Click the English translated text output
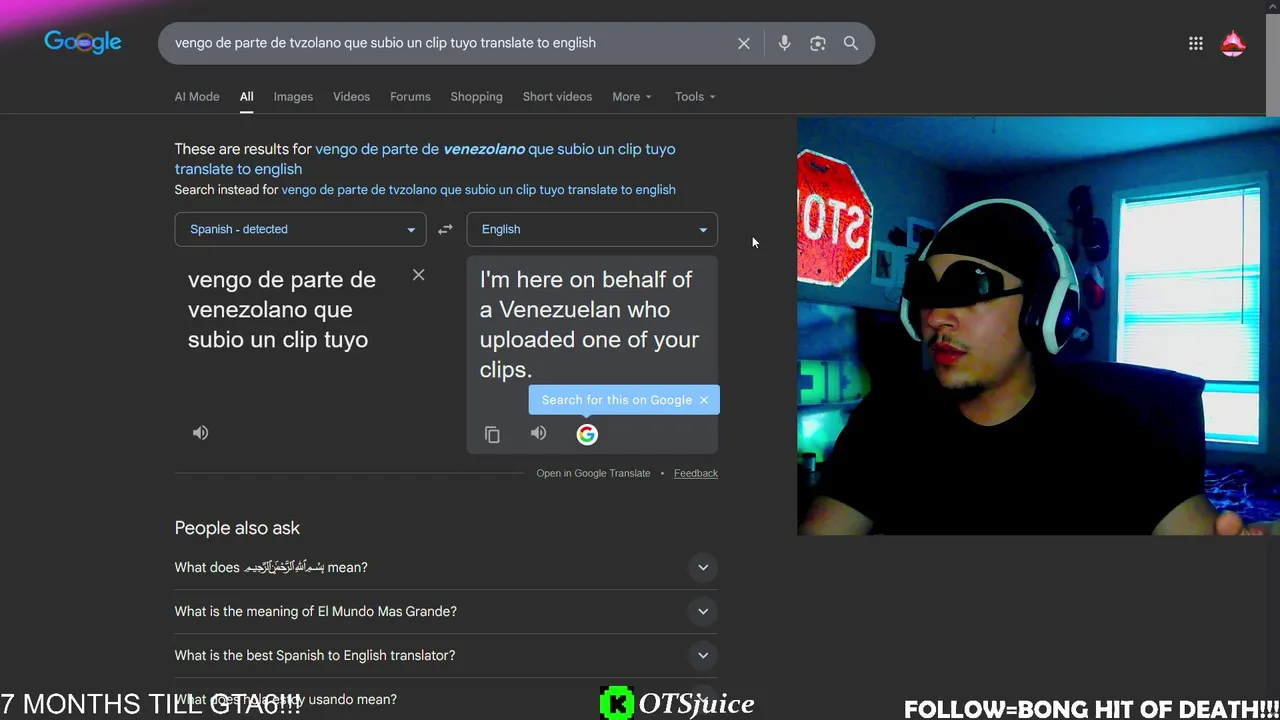 590,324
